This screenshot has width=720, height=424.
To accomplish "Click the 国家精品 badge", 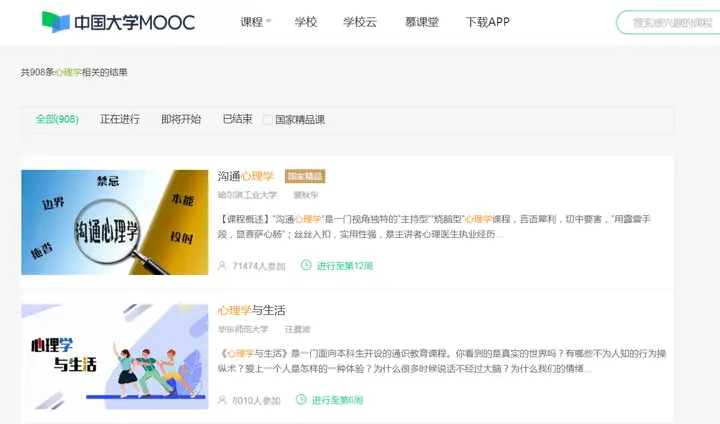I will 305,176.
